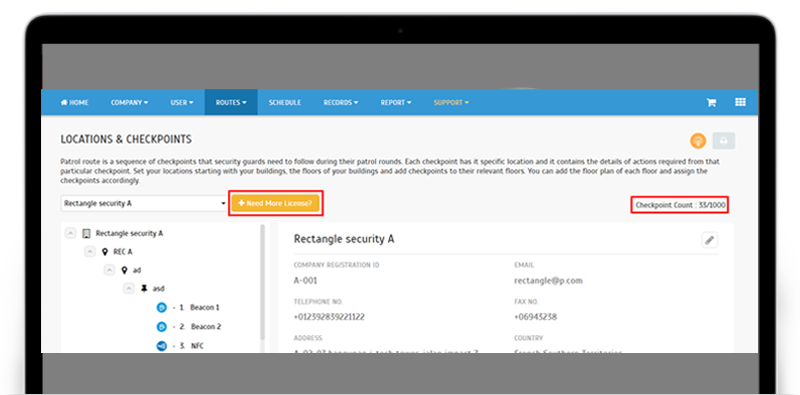The image size is (800, 395).
Task: Collapse the REC A tree node
Action: coord(90,252)
